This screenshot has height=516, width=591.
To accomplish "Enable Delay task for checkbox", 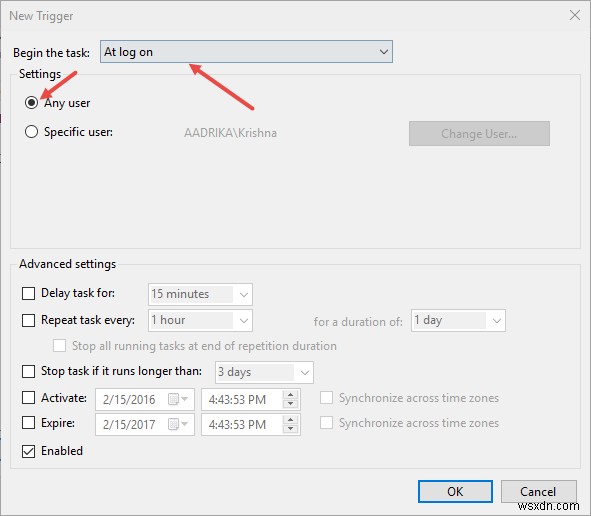I will pos(28,293).
